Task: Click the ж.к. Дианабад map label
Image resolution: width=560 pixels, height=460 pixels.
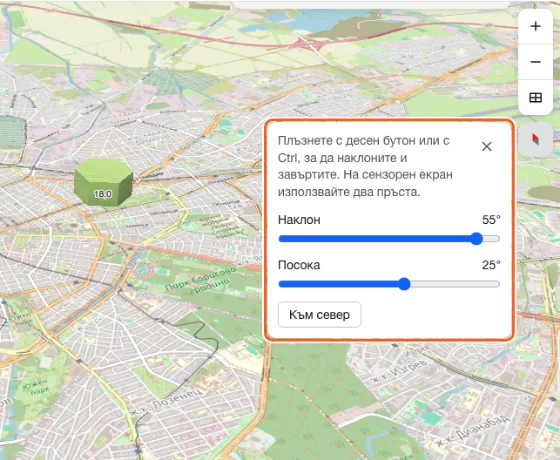Action: [472, 432]
